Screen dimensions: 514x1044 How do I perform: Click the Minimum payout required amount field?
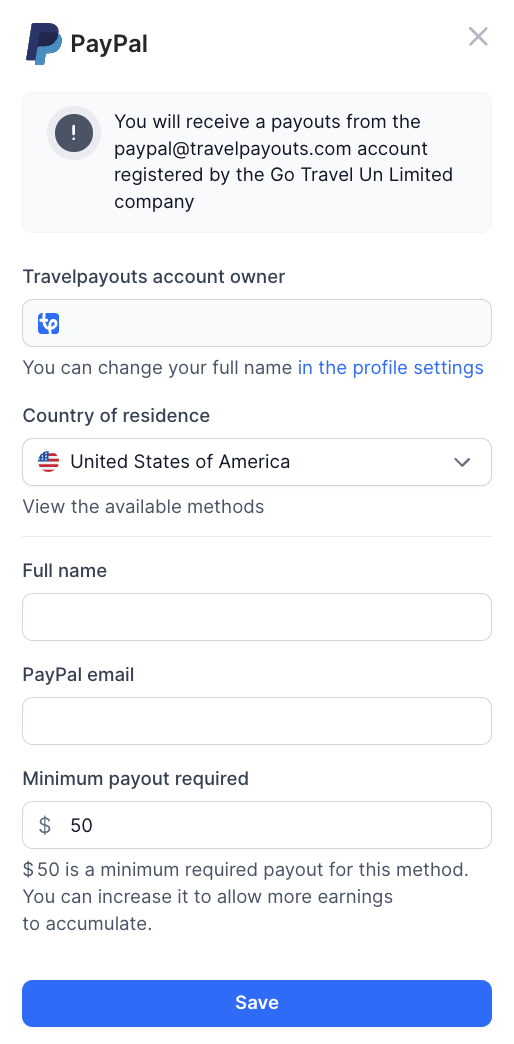click(x=257, y=825)
